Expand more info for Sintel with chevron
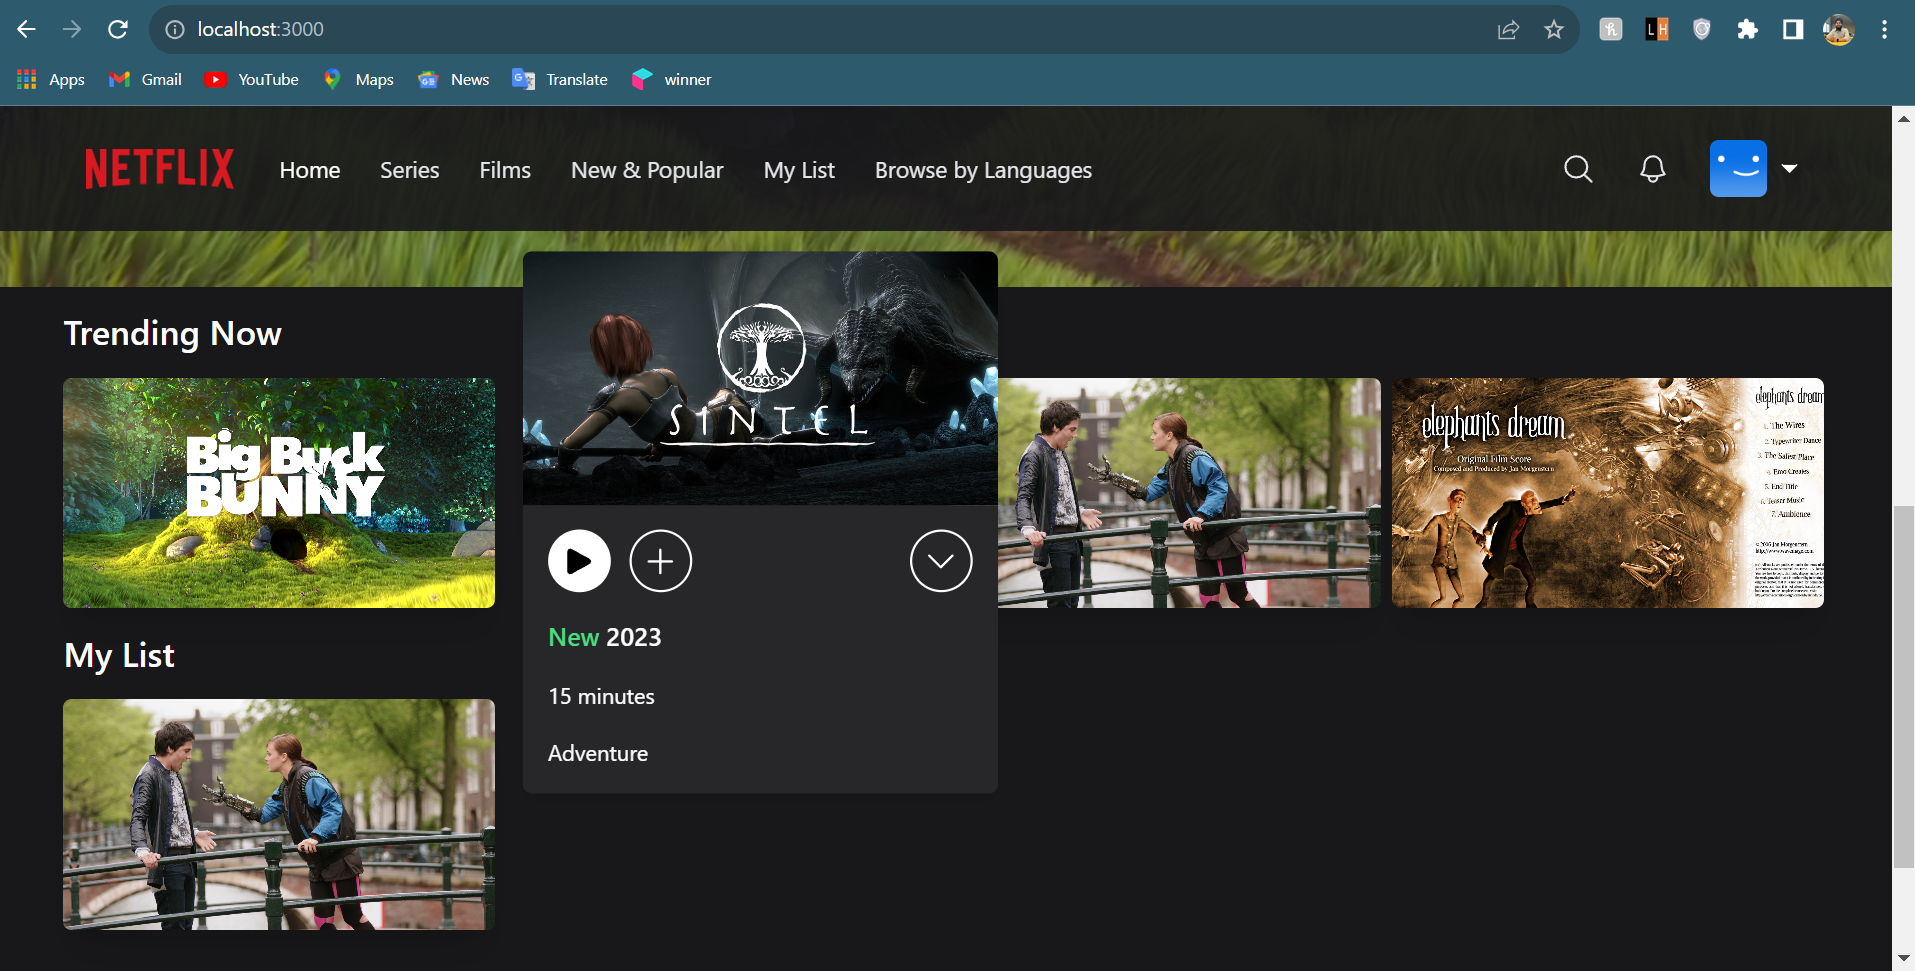This screenshot has height=971, width=1915. [940, 561]
